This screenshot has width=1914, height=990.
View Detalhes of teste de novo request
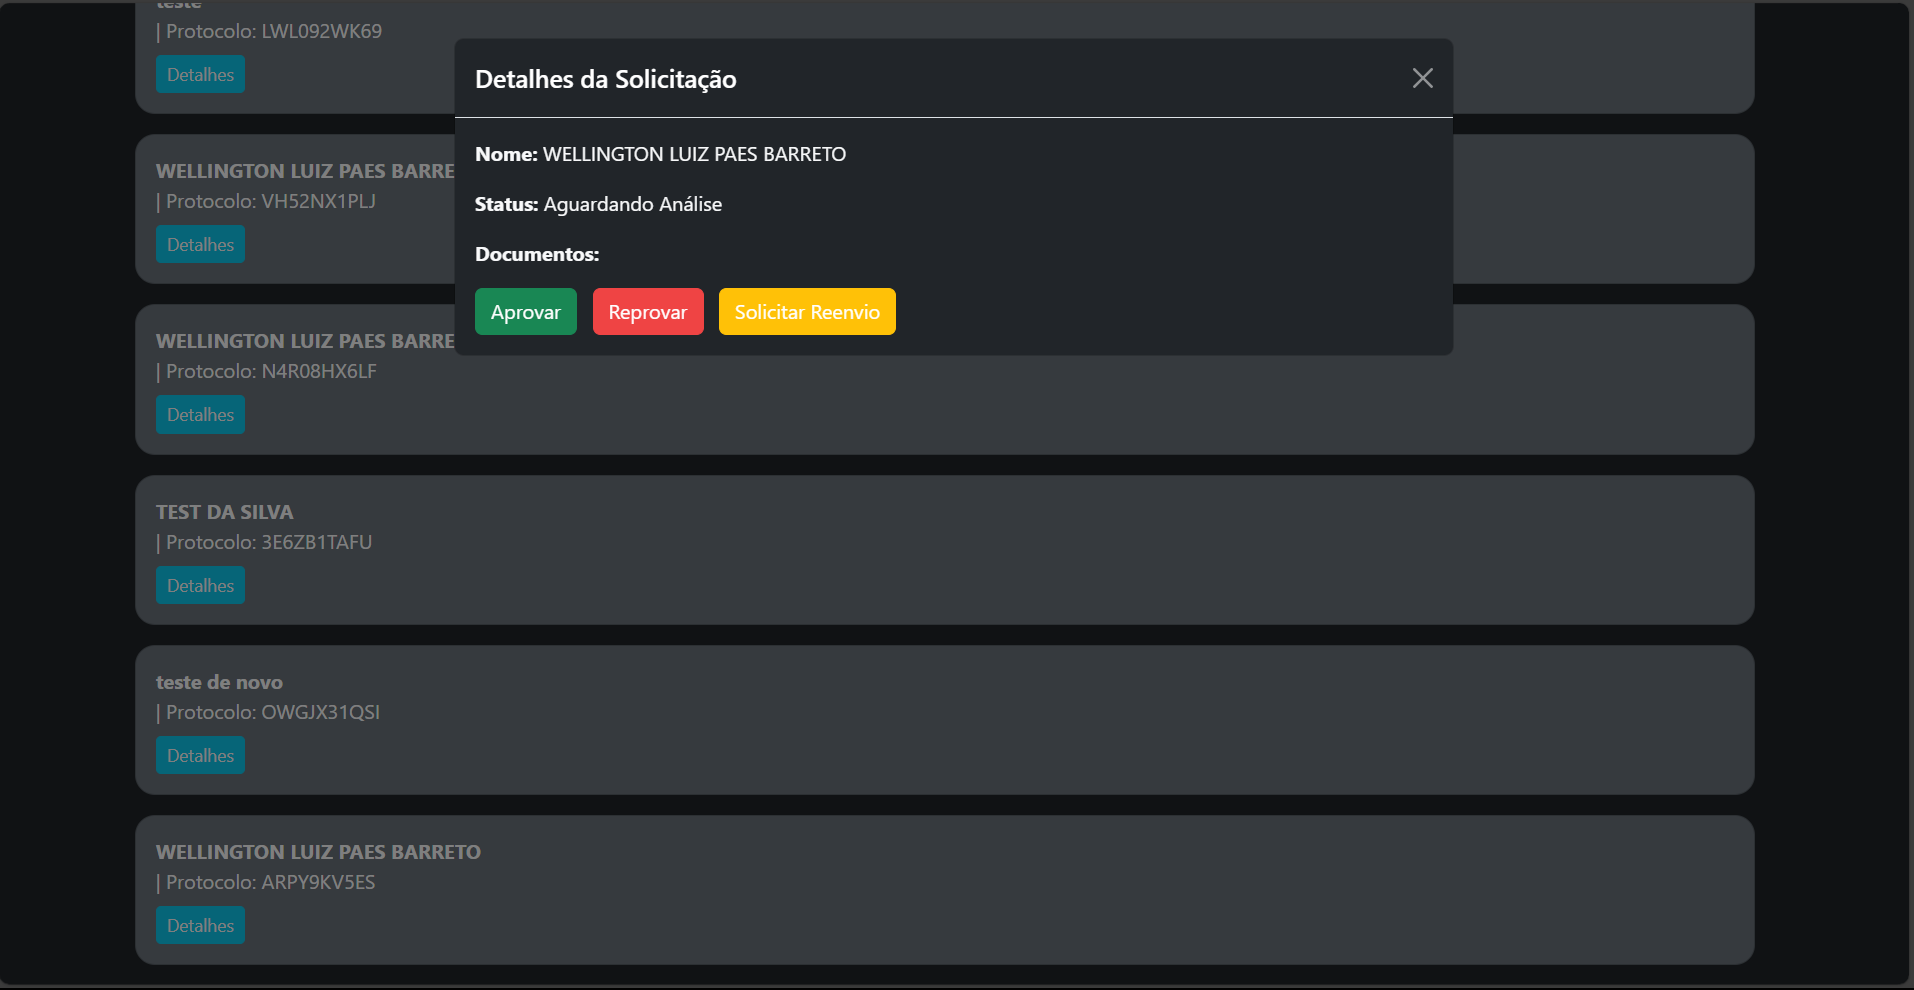200,756
